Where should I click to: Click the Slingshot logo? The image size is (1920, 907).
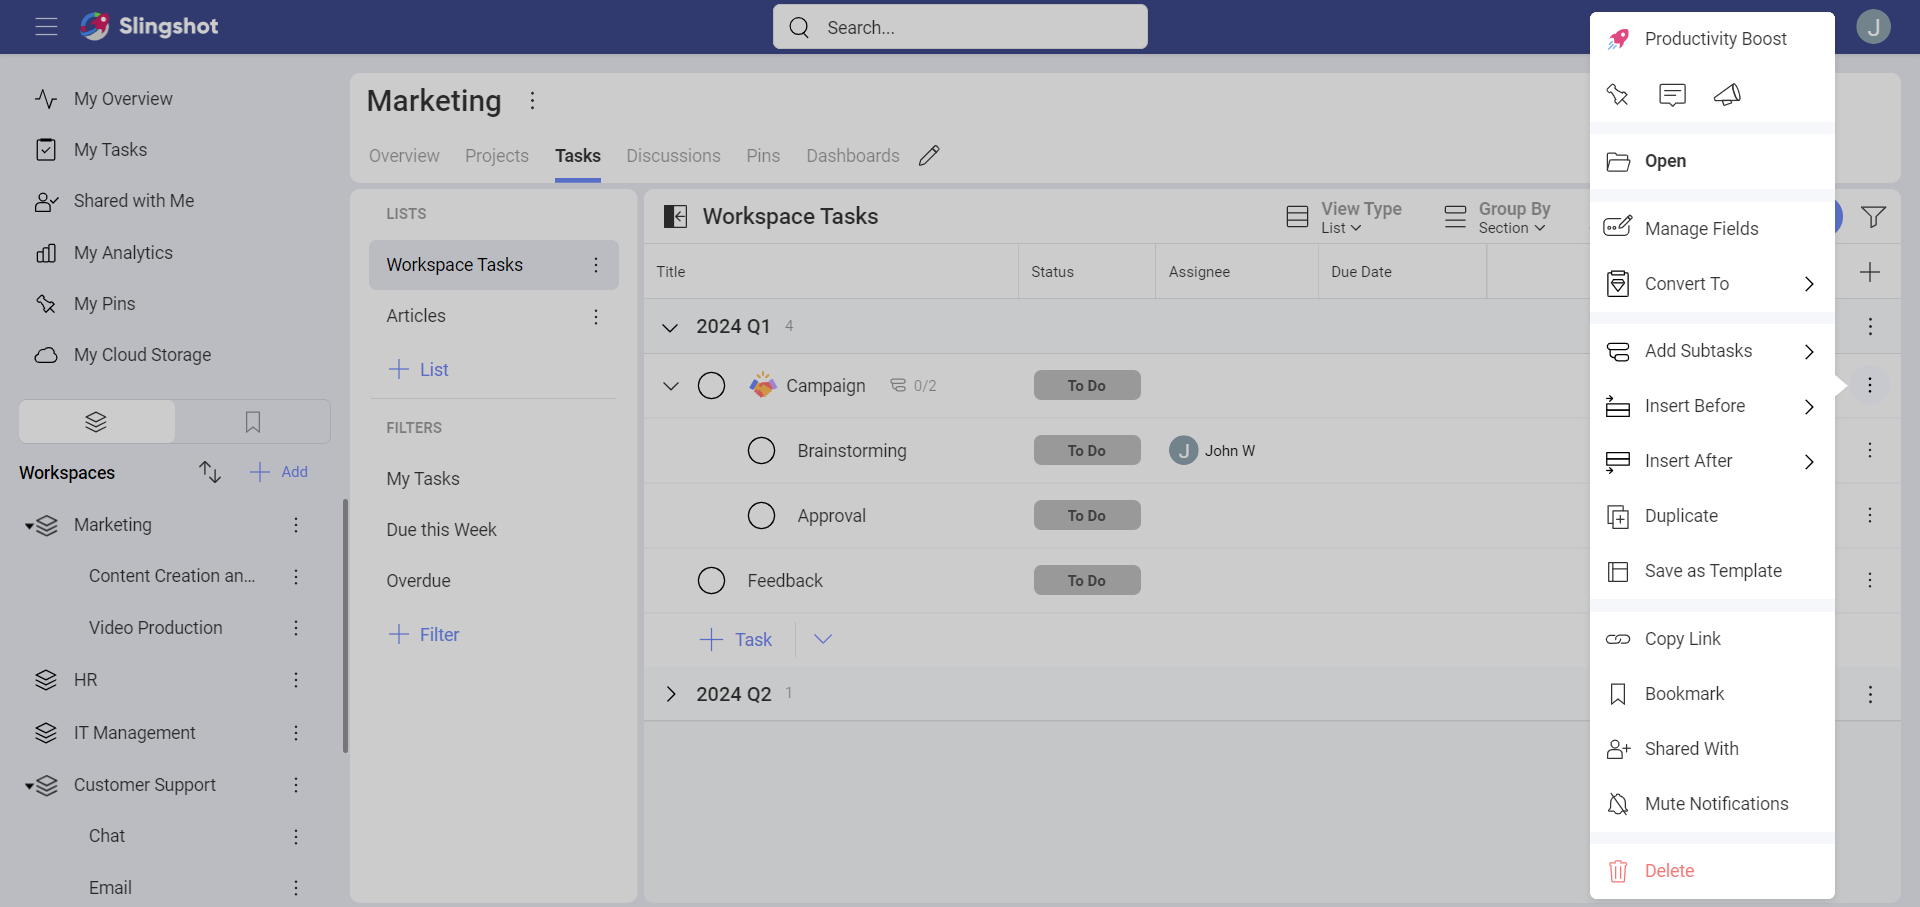[x=149, y=26]
